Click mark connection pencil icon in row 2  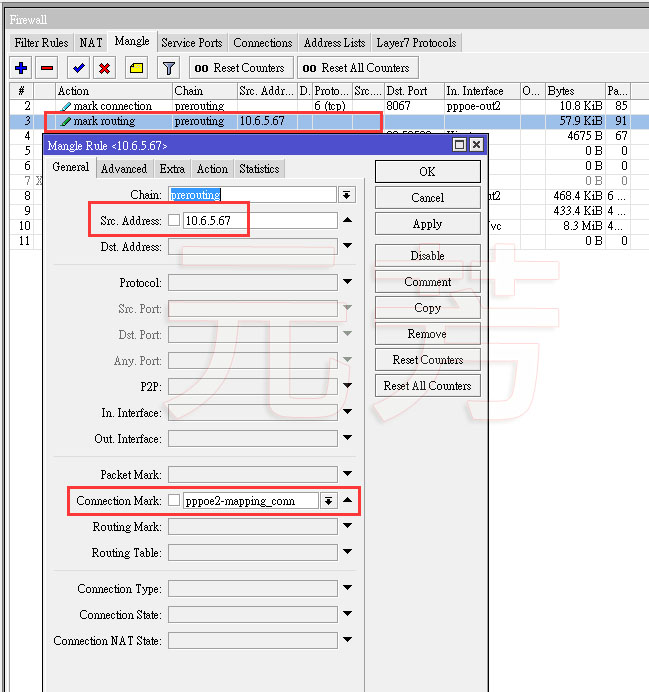tap(66, 106)
